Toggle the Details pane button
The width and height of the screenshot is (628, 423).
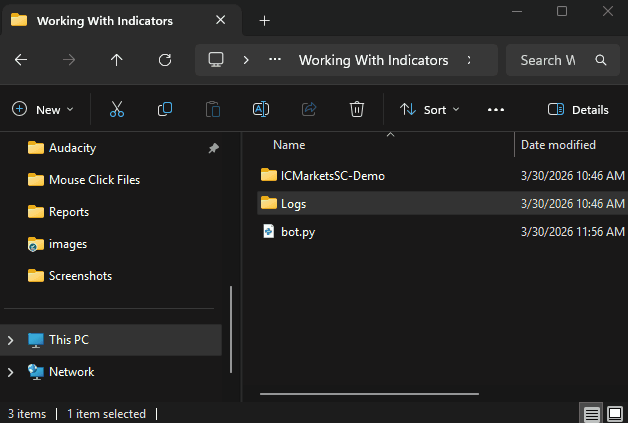point(578,110)
